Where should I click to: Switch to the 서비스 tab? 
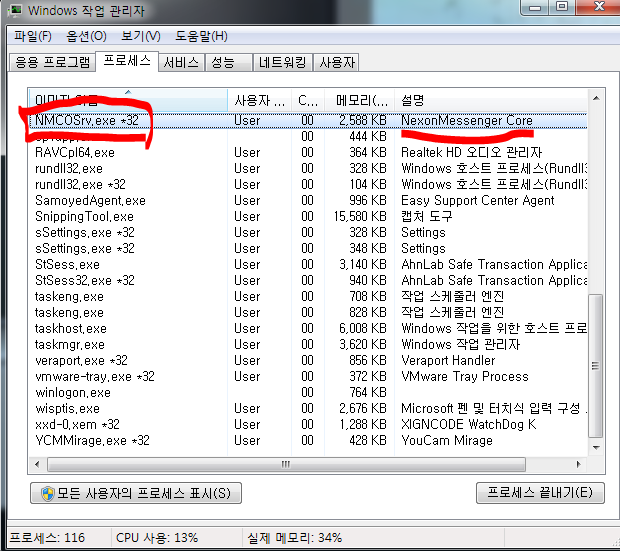point(181,62)
